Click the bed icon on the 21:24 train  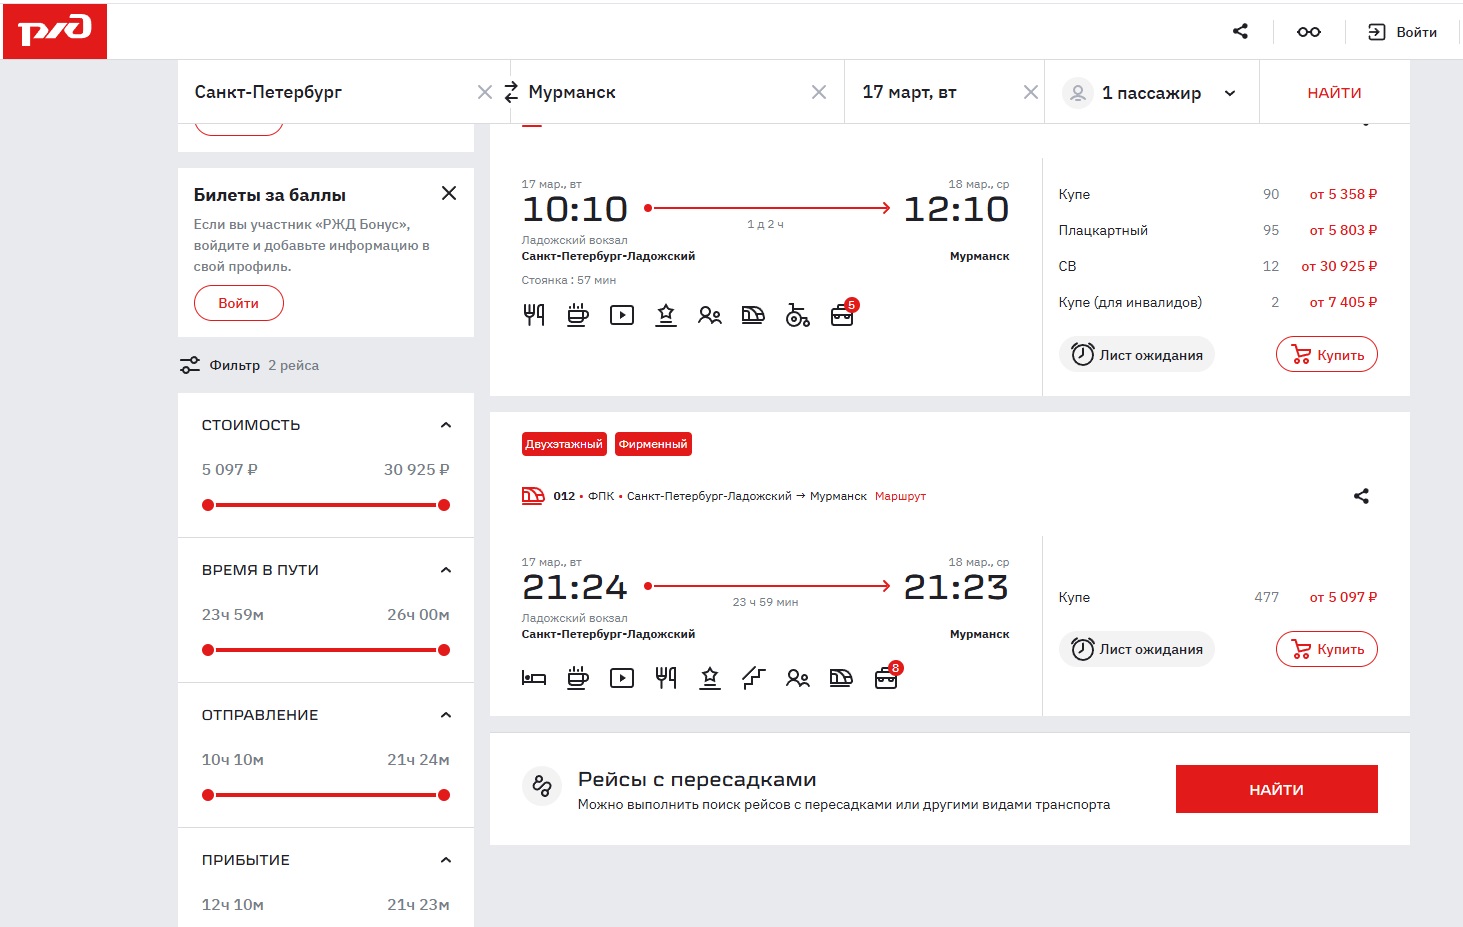coord(534,678)
